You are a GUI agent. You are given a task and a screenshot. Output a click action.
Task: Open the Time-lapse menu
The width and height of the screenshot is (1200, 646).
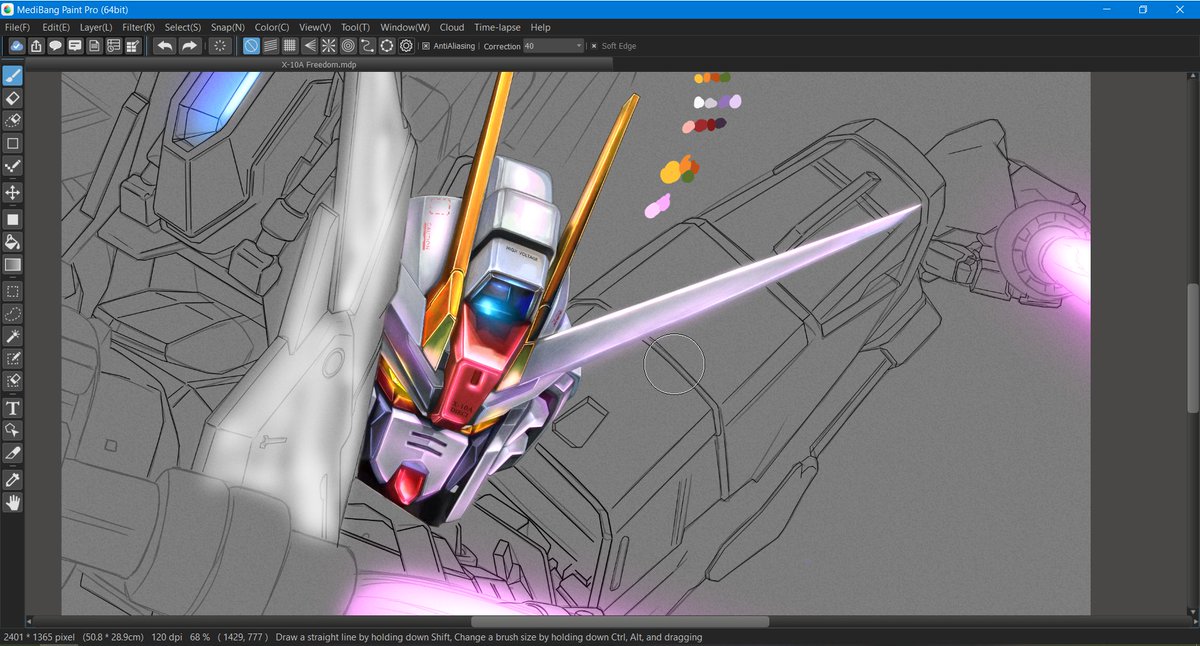[x=498, y=27]
